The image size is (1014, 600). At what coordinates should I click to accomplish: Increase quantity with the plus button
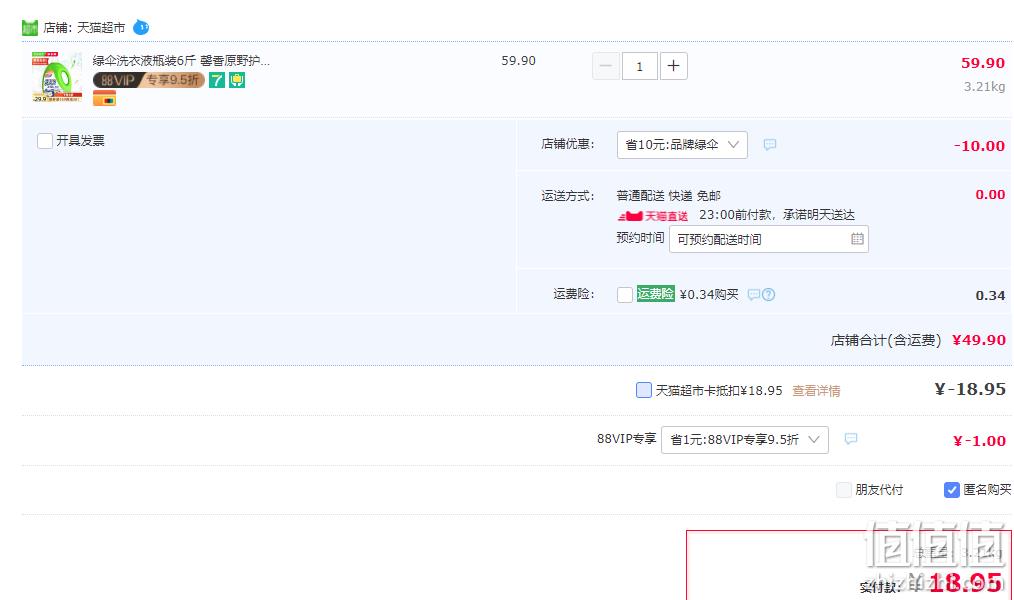pyautogui.click(x=673, y=66)
